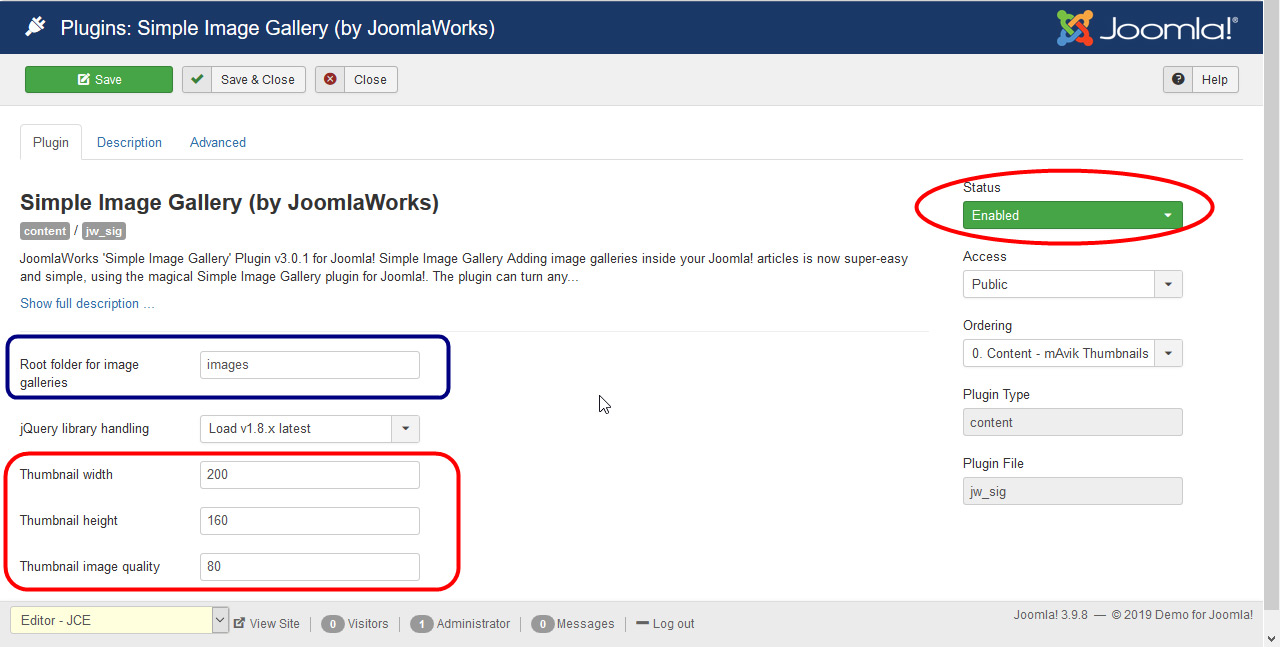The width and height of the screenshot is (1280, 647).
Task: Click the red X icon on the Close button
Action: (330, 79)
